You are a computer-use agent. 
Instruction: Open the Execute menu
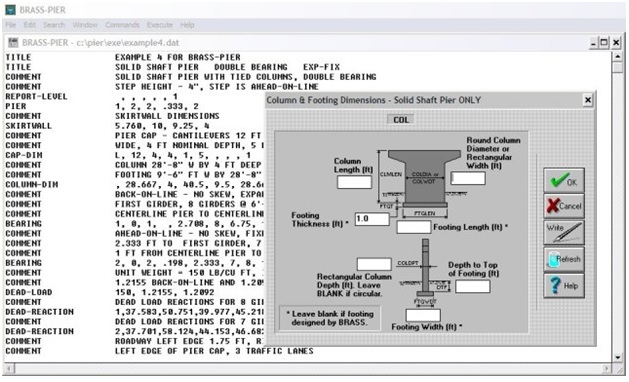[159, 25]
